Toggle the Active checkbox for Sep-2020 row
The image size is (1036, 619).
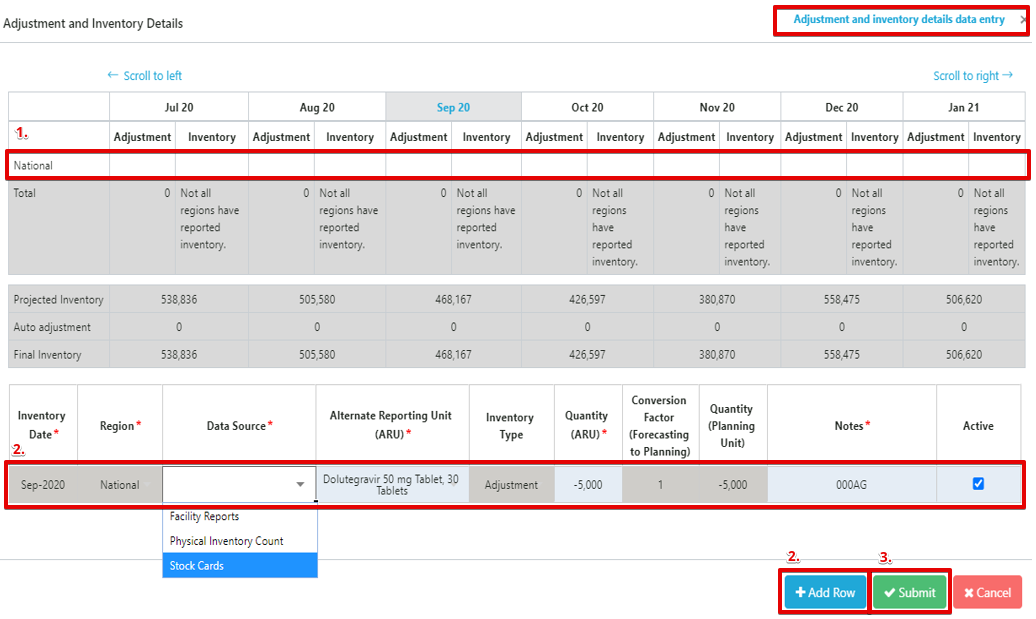click(x=978, y=484)
